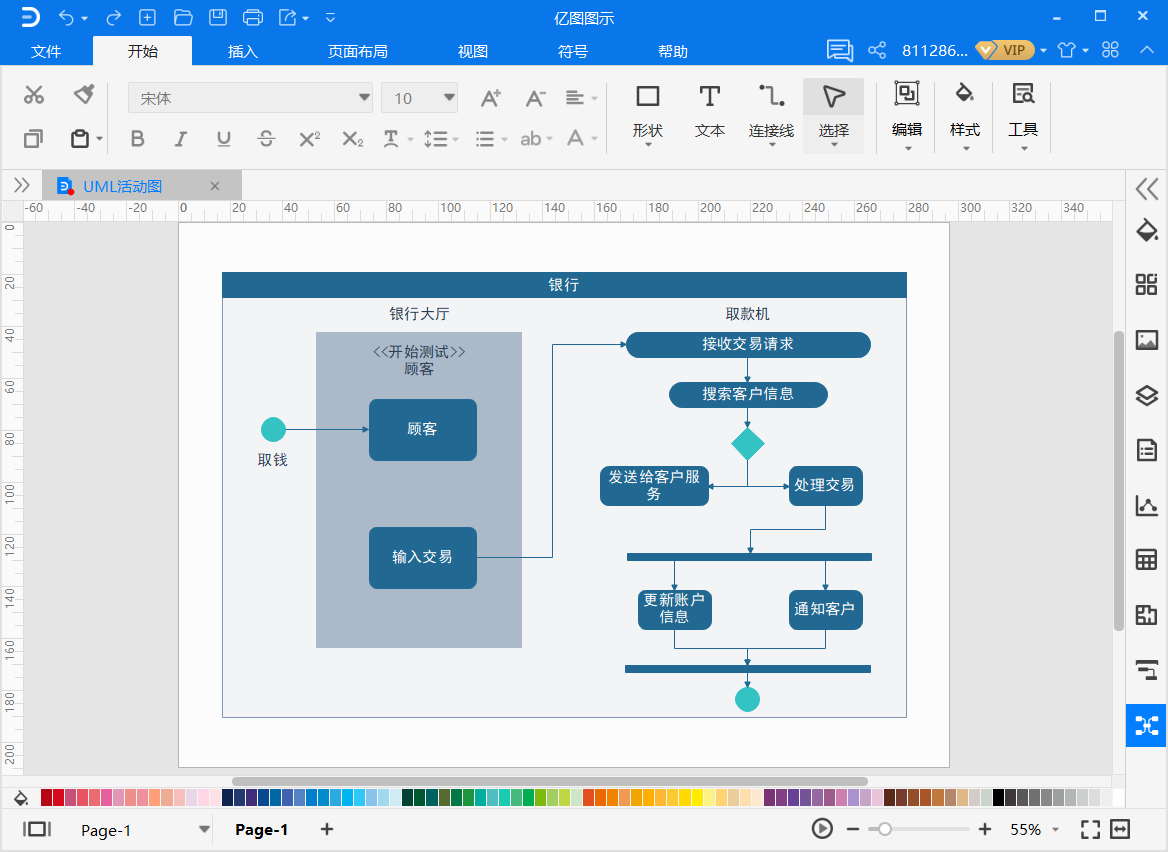Open the chart panel icon in right sidebar

point(1146,506)
